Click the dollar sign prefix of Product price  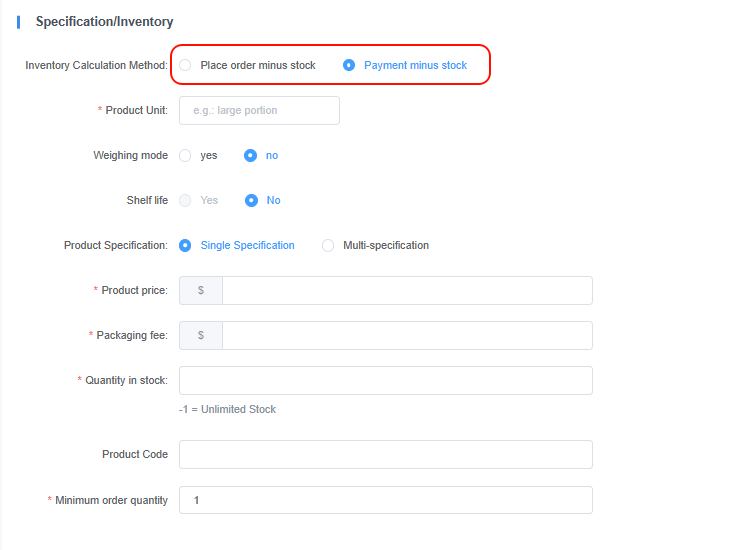coord(201,290)
